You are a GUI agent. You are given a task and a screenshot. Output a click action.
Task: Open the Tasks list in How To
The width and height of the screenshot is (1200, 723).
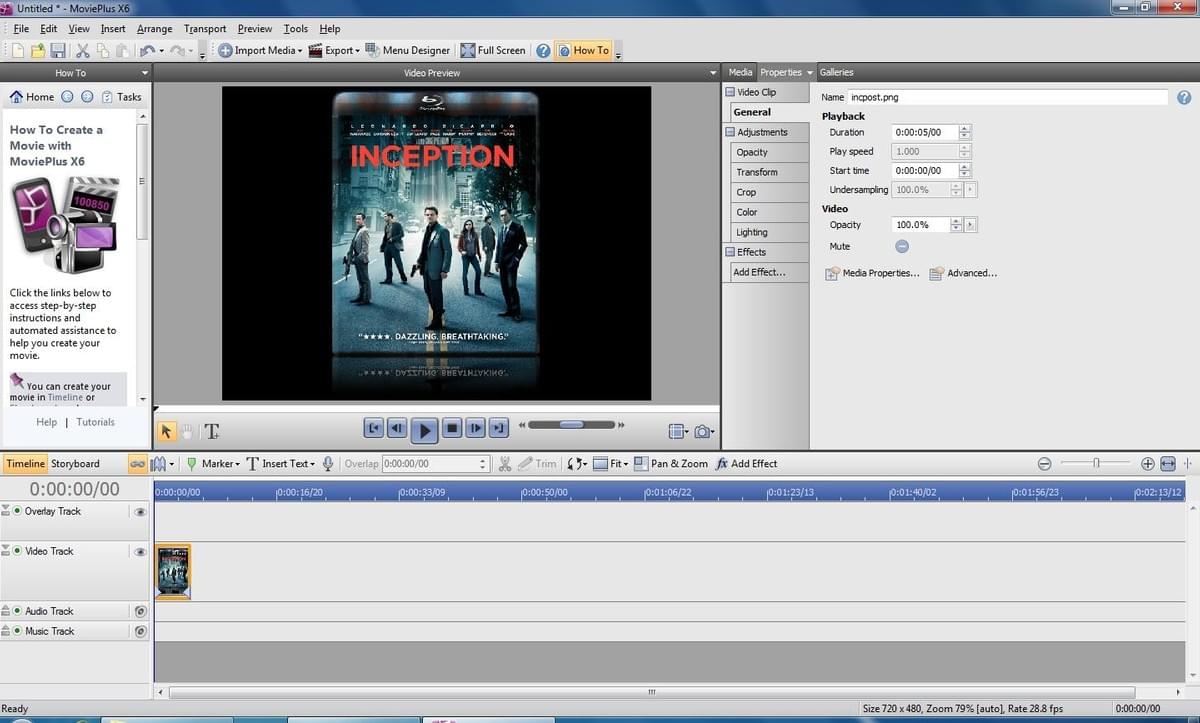121,97
